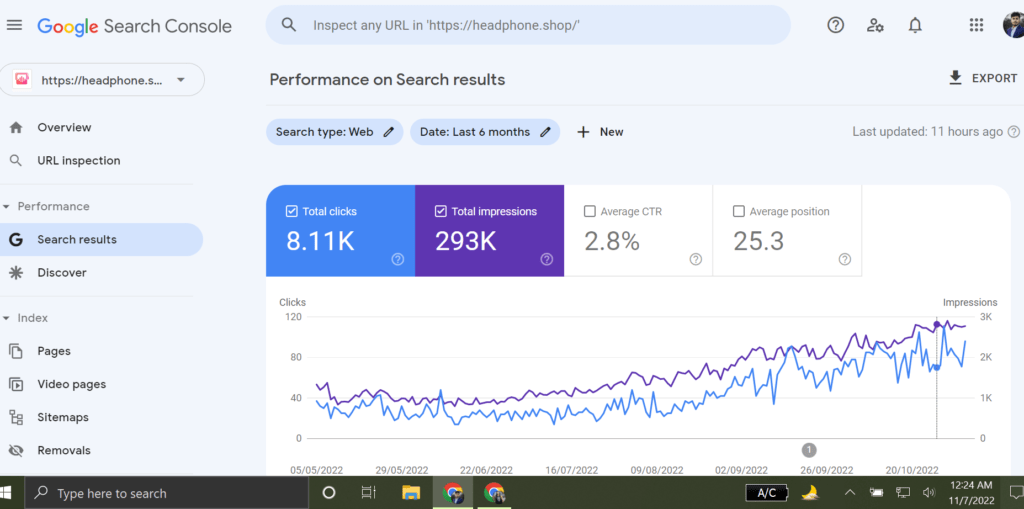1024x509 pixels.
Task: Open the taskbar clock showing 12:24 AM
Action: click(972, 493)
